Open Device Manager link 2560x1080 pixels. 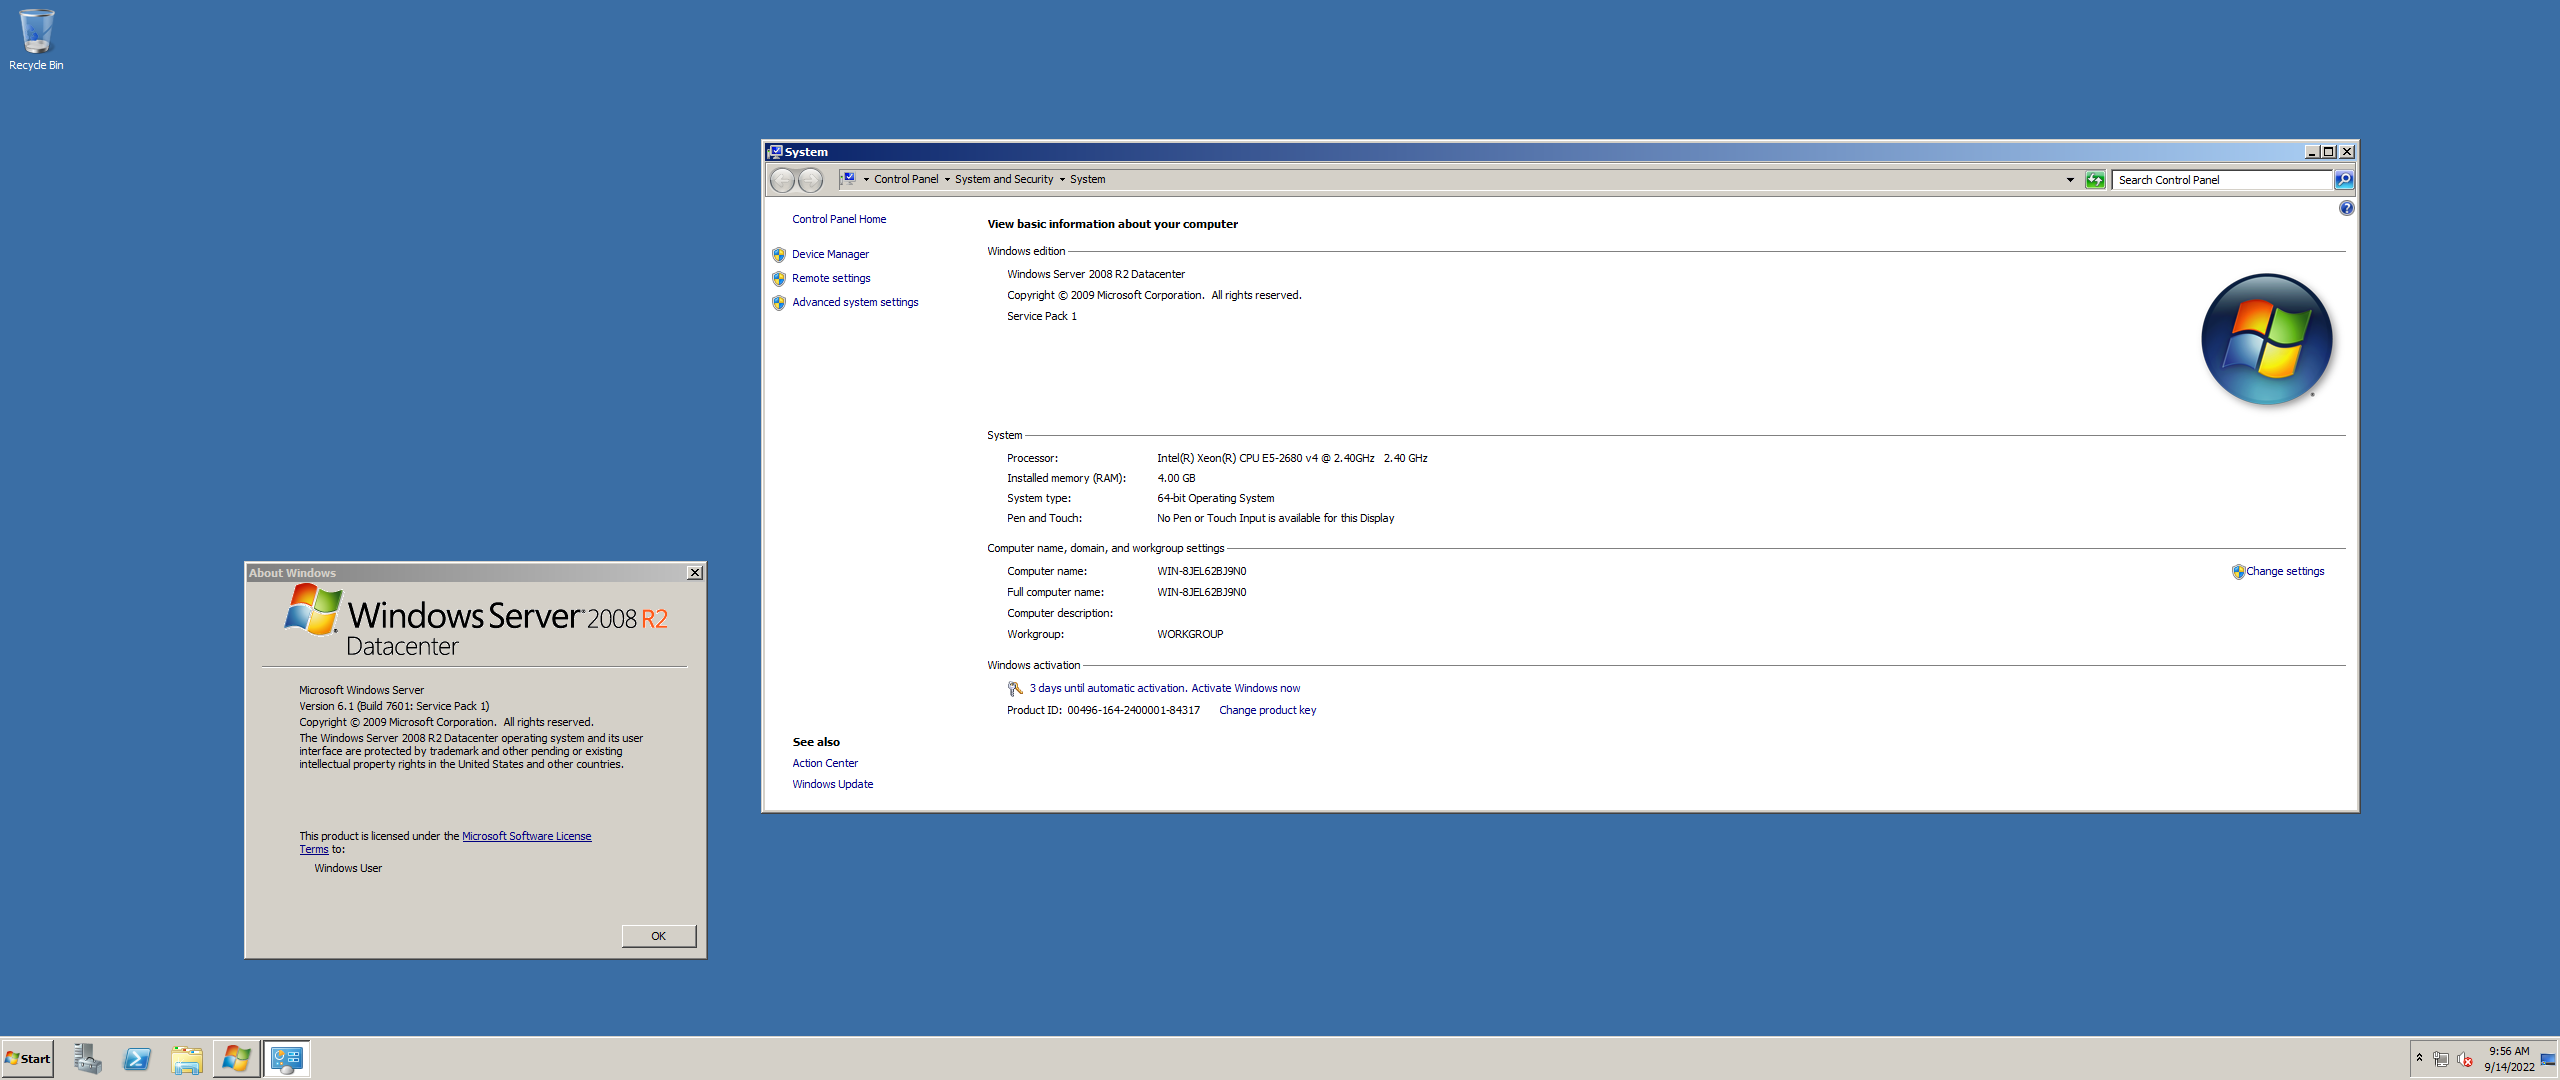[830, 254]
